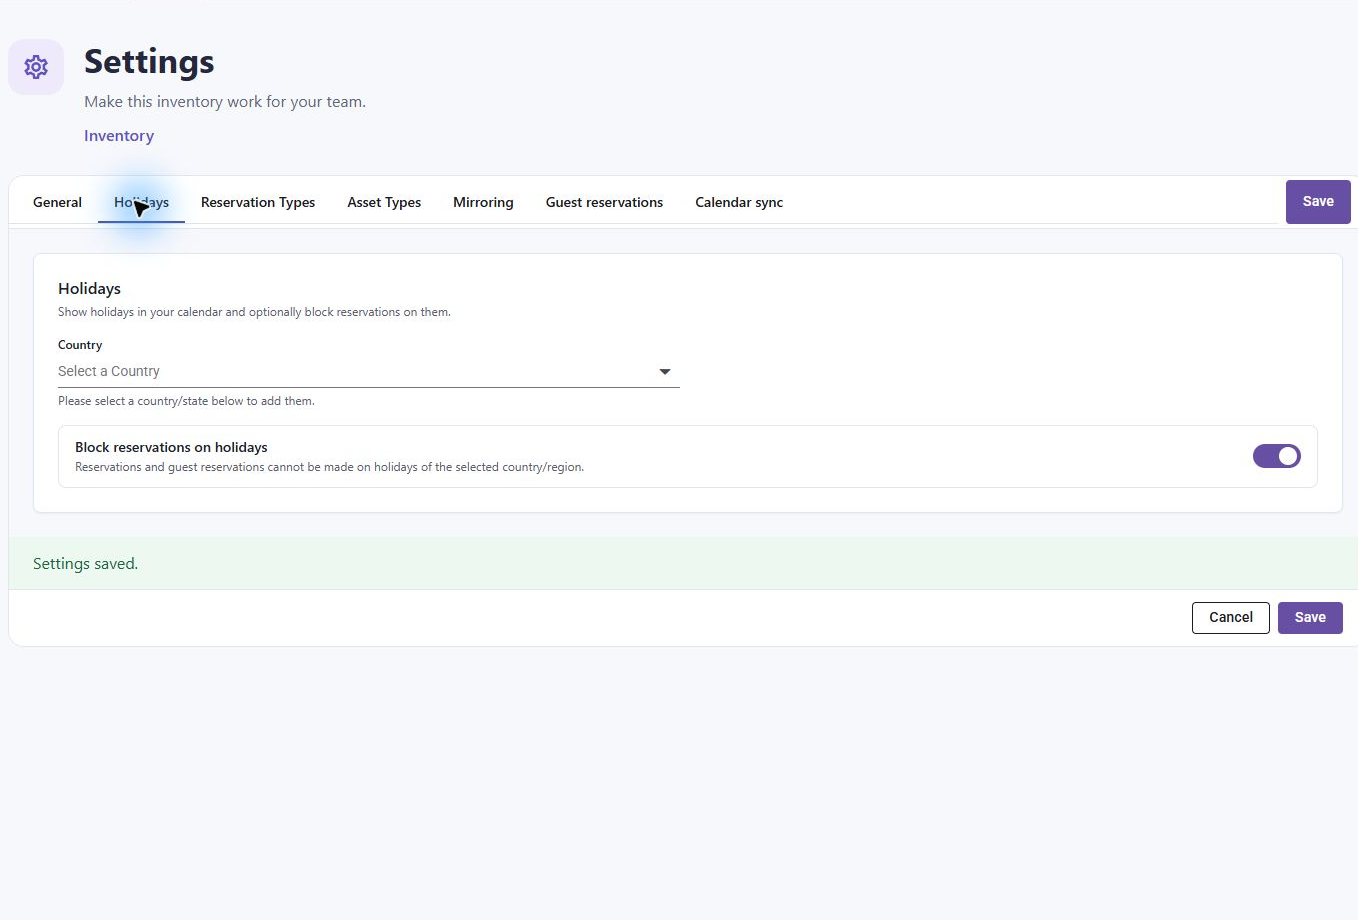Screen dimensions: 1358x920
Task: Go to the Asset Types tab
Action: pos(384,202)
